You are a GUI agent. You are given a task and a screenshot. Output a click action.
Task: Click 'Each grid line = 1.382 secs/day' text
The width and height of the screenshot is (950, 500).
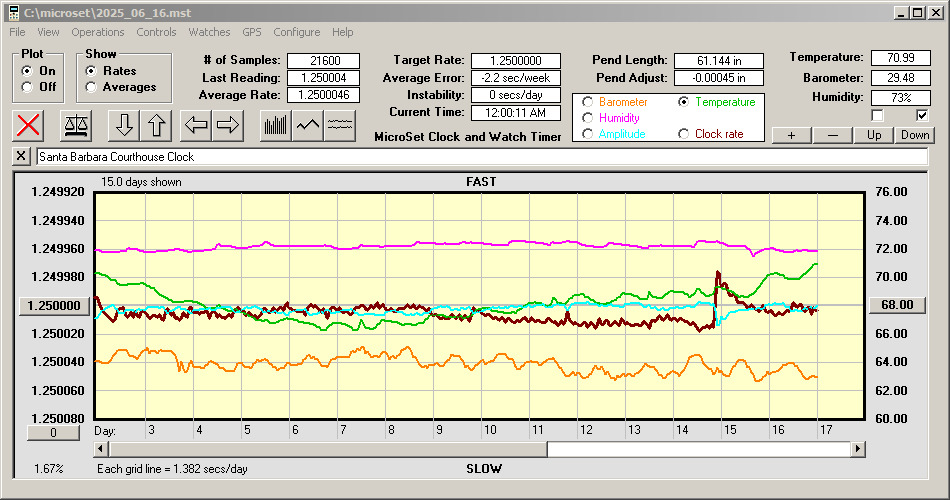pos(172,468)
